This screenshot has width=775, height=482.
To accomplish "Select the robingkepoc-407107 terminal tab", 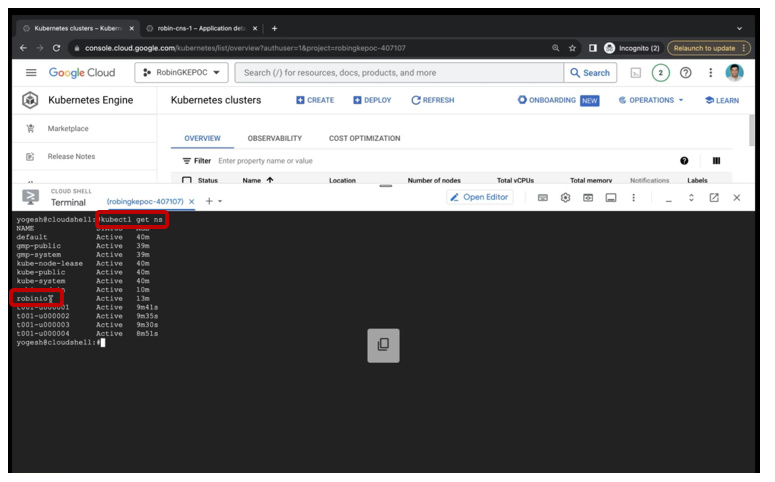I will [x=145, y=202].
